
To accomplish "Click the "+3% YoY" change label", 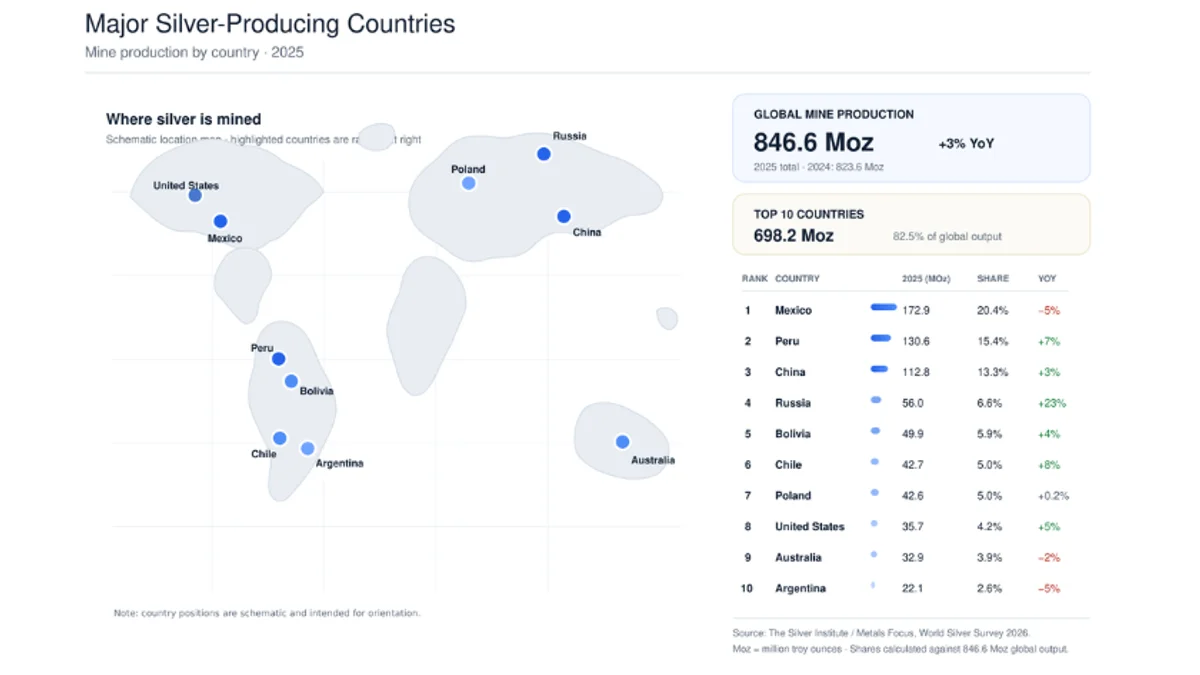I will [x=966, y=144].
